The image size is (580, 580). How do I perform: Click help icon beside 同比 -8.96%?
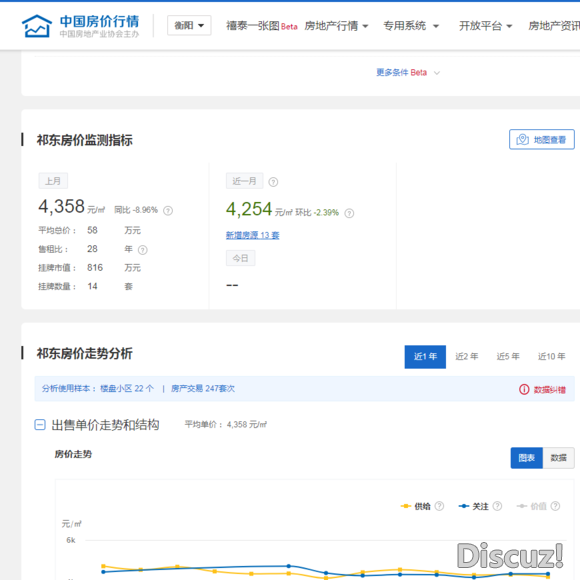pos(168,211)
